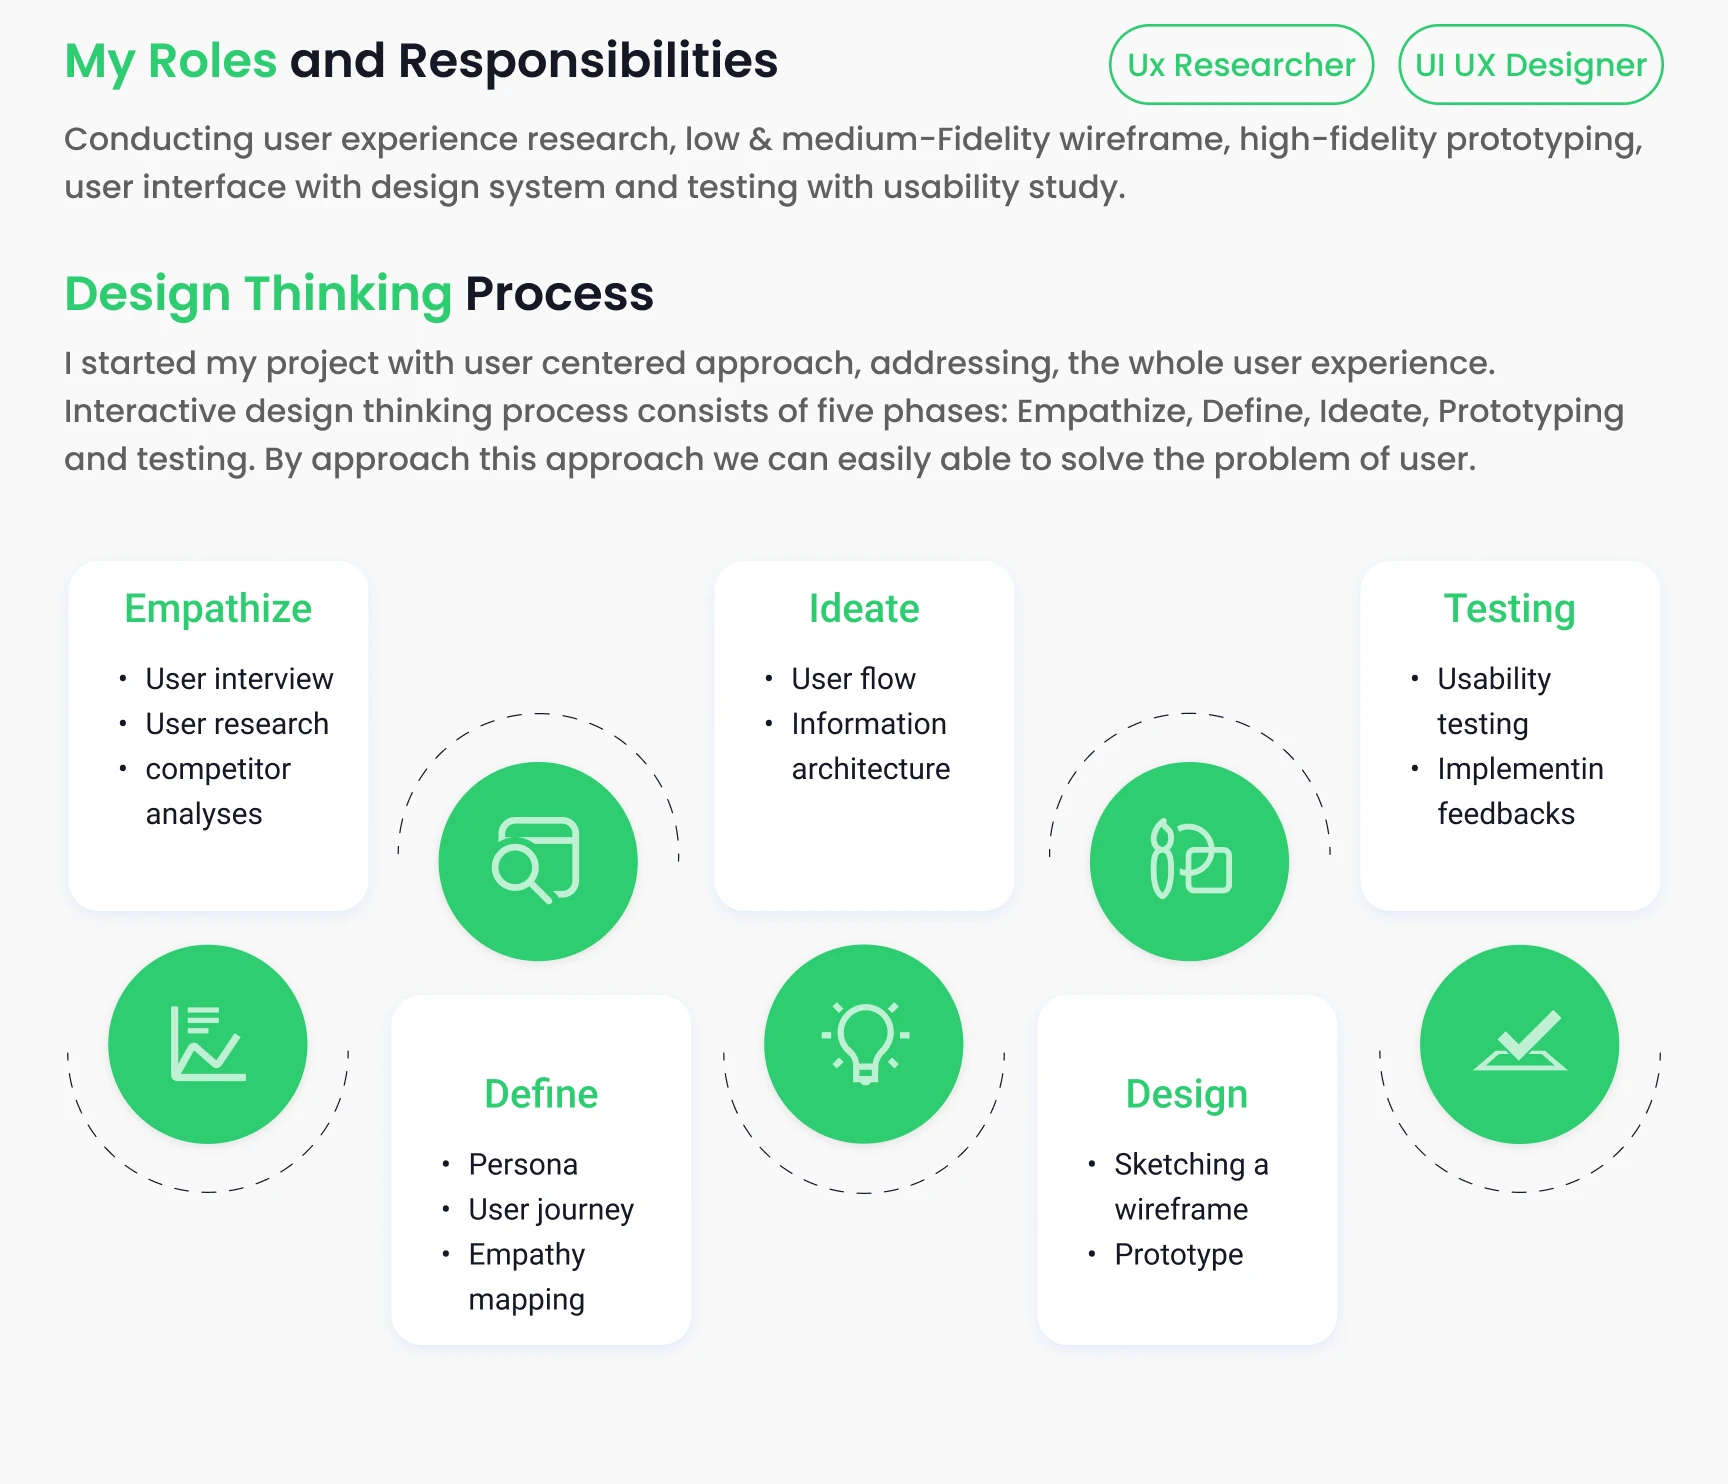Image resolution: width=1728 pixels, height=1484 pixels.
Task: Click the 'Prototype' bullet item
Action: pos(1179,1255)
